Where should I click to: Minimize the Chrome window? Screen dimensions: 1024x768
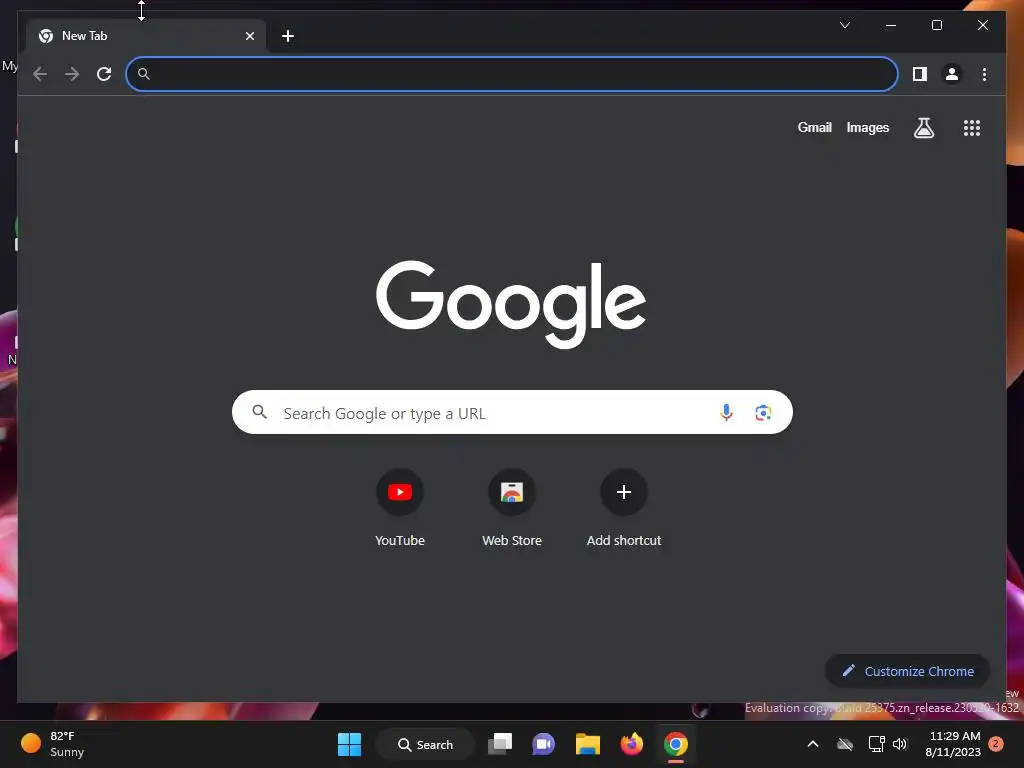(891, 25)
